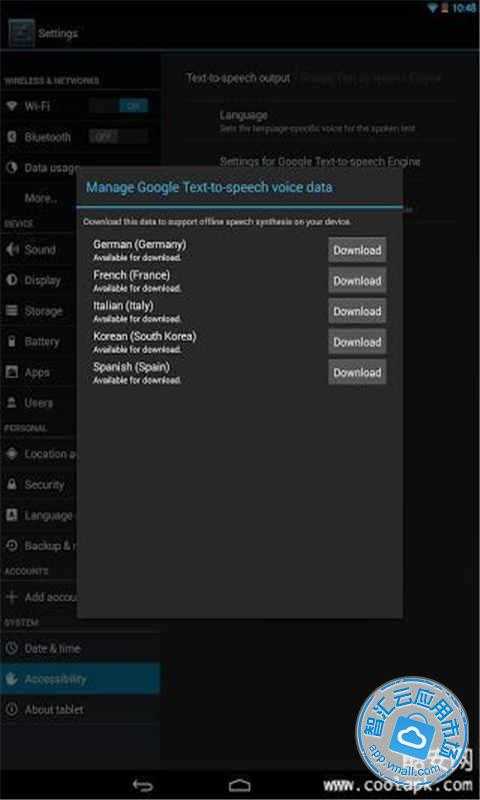The width and height of the screenshot is (480, 800).
Task: Click the Accessibility hand icon
Action: (12, 679)
